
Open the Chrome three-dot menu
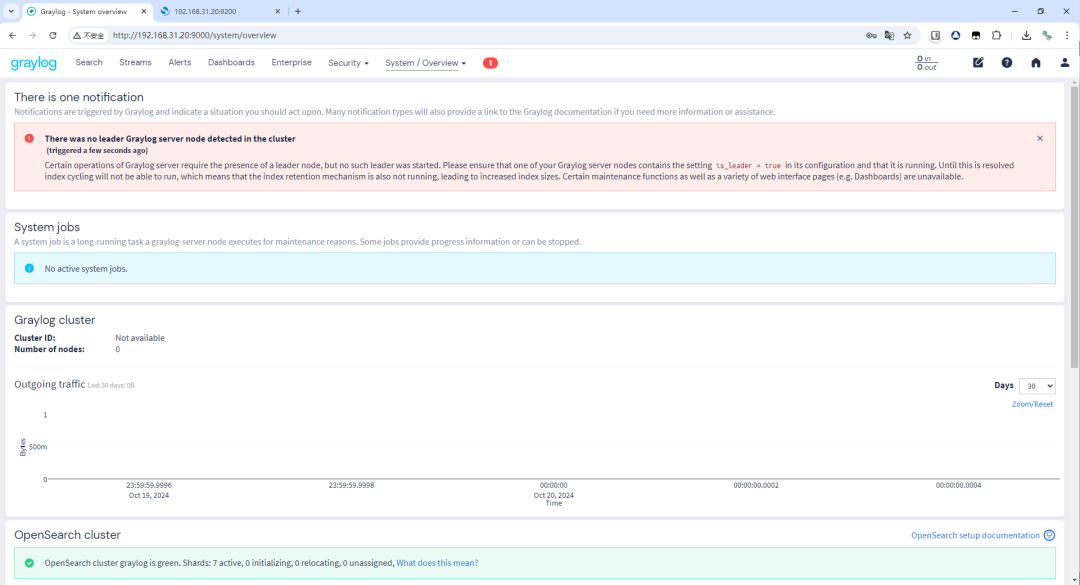pos(1067,35)
